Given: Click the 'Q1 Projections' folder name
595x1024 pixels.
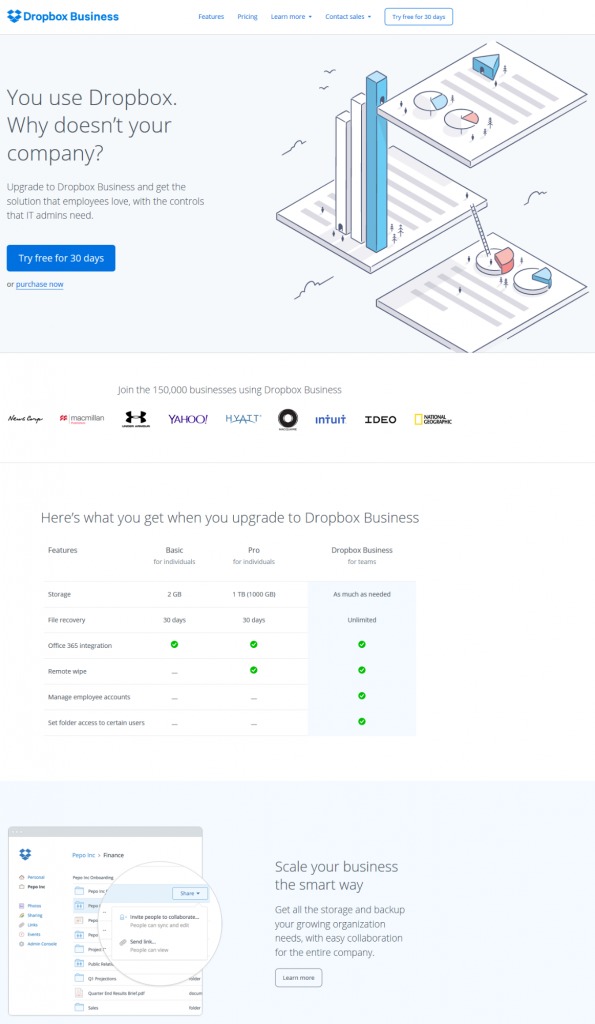Looking at the screenshot, I should click(x=102, y=978).
